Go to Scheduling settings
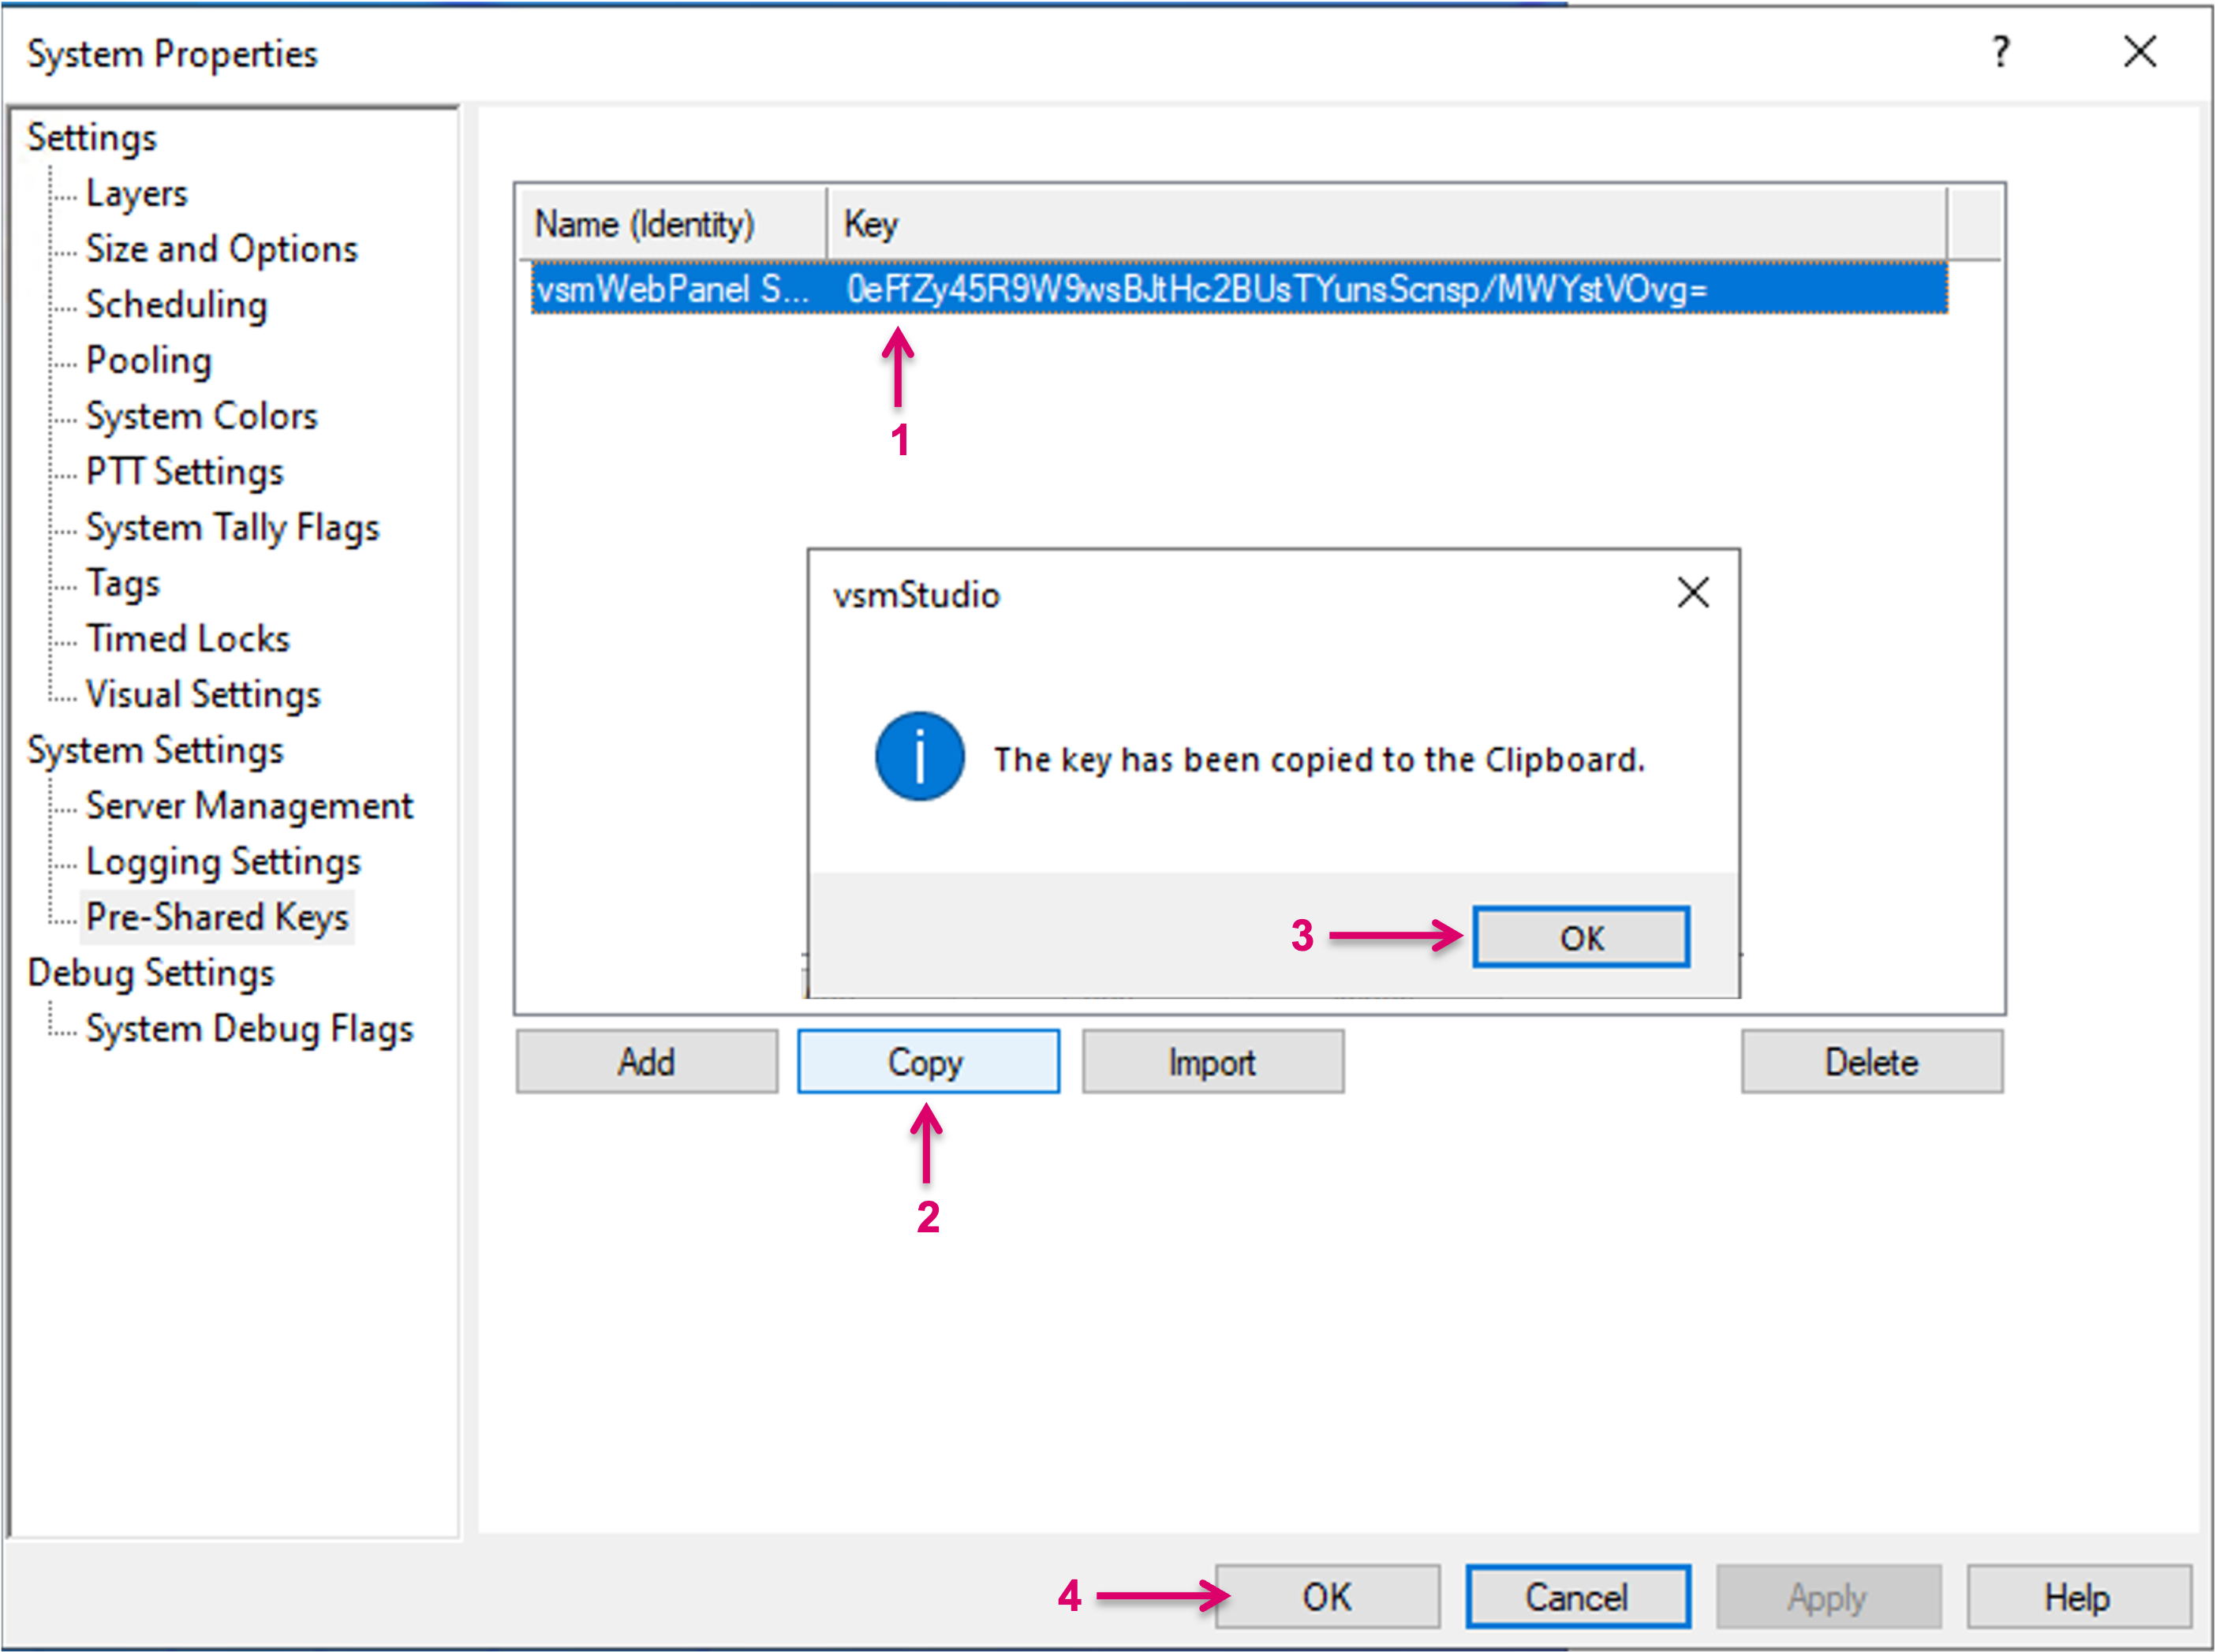The width and height of the screenshot is (2216, 1652). coord(176,305)
